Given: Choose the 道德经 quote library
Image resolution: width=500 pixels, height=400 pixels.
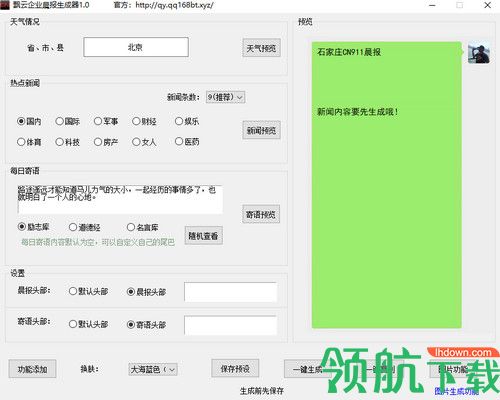Looking at the screenshot, I should [85, 227].
